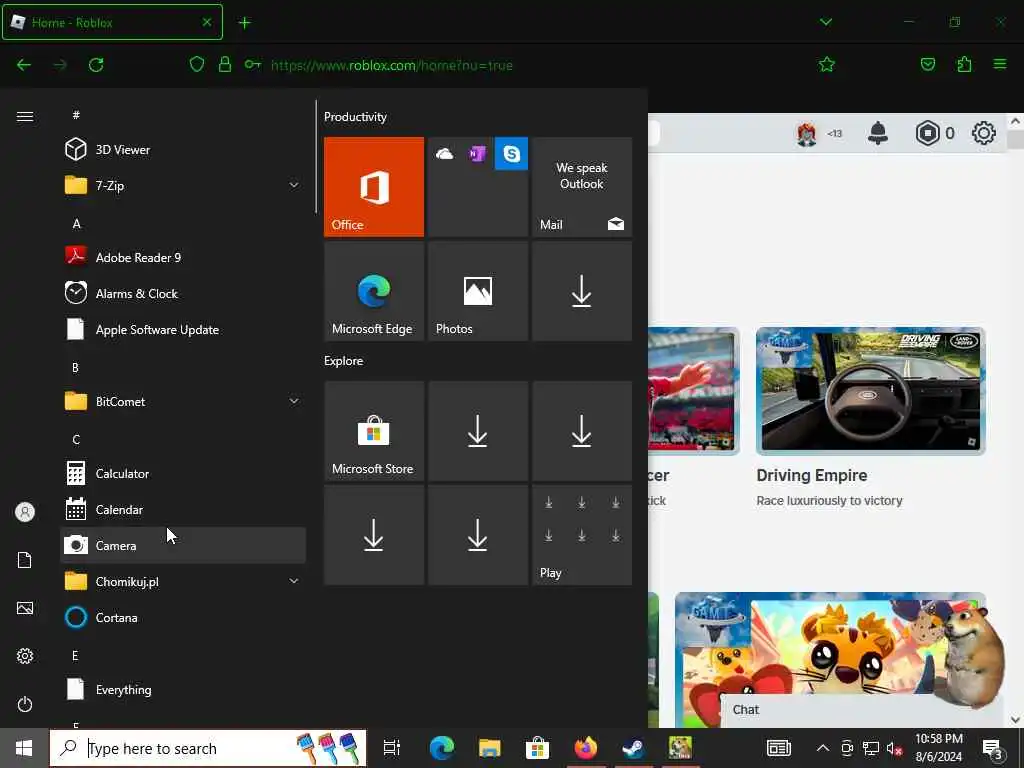
Task: Open the Skype tile in Productivity group
Action: (511, 153)
